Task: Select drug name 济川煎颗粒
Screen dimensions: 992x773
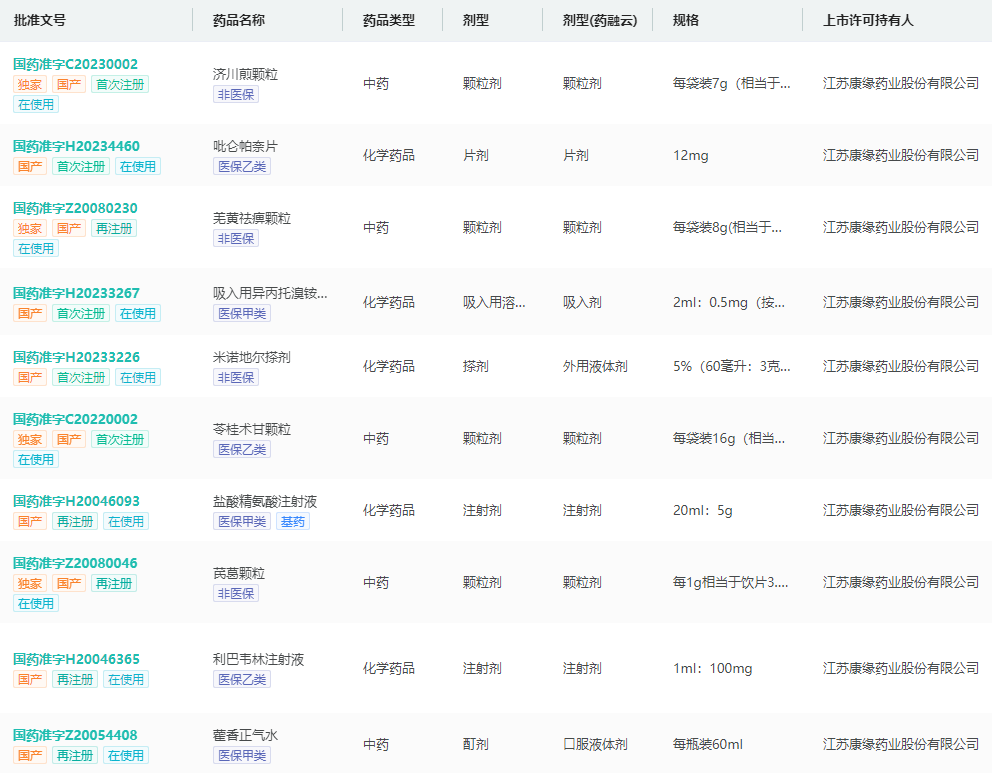Action: click(x=245, y=75)
